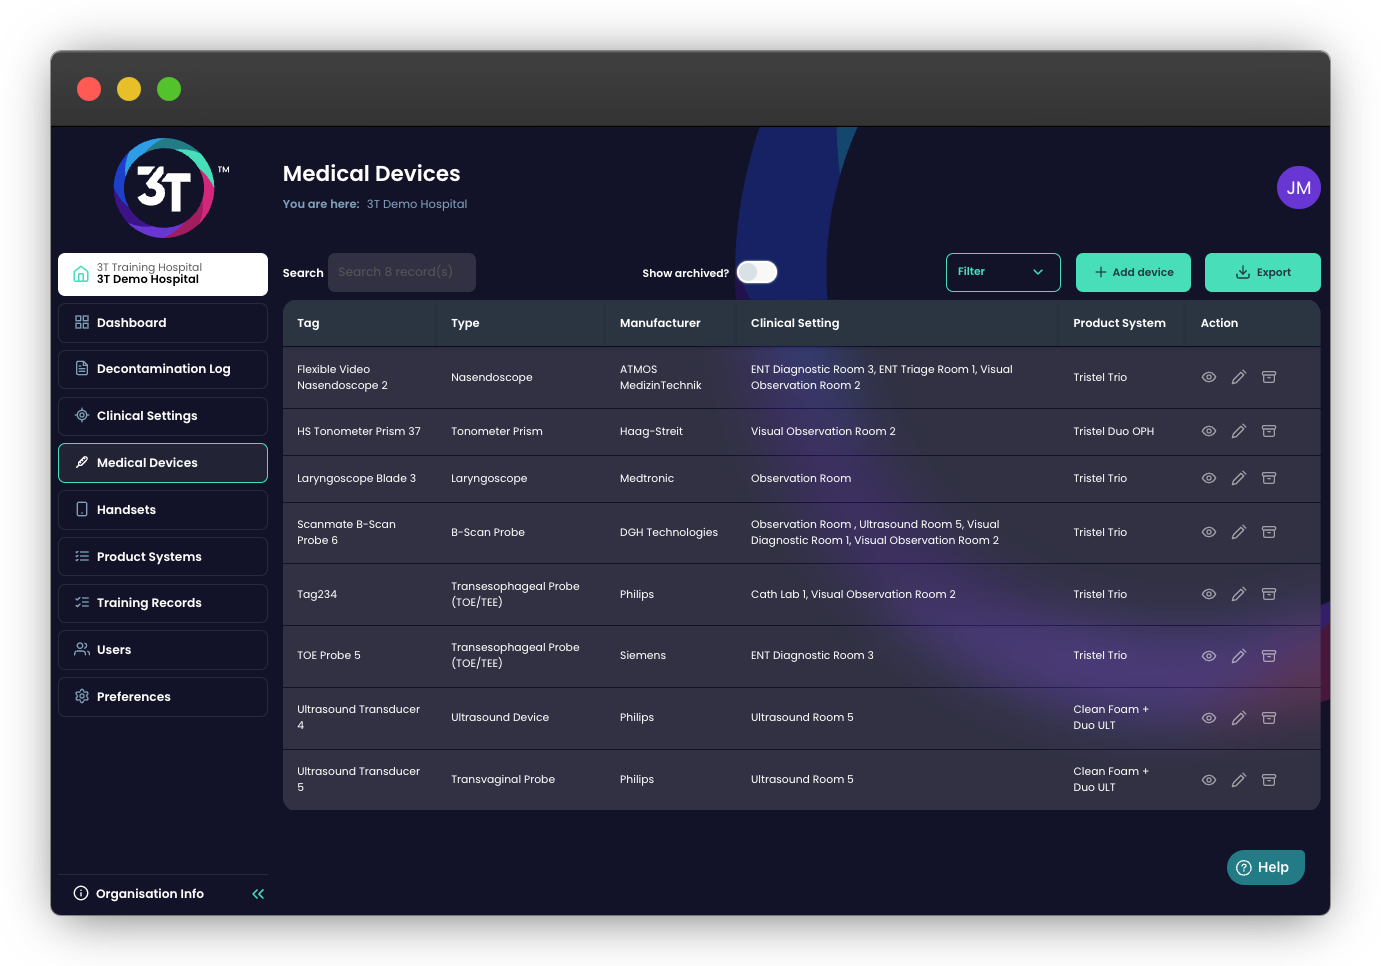1381x966 pixels.
Task: Open the Help widget
Action: point(1266,867)
